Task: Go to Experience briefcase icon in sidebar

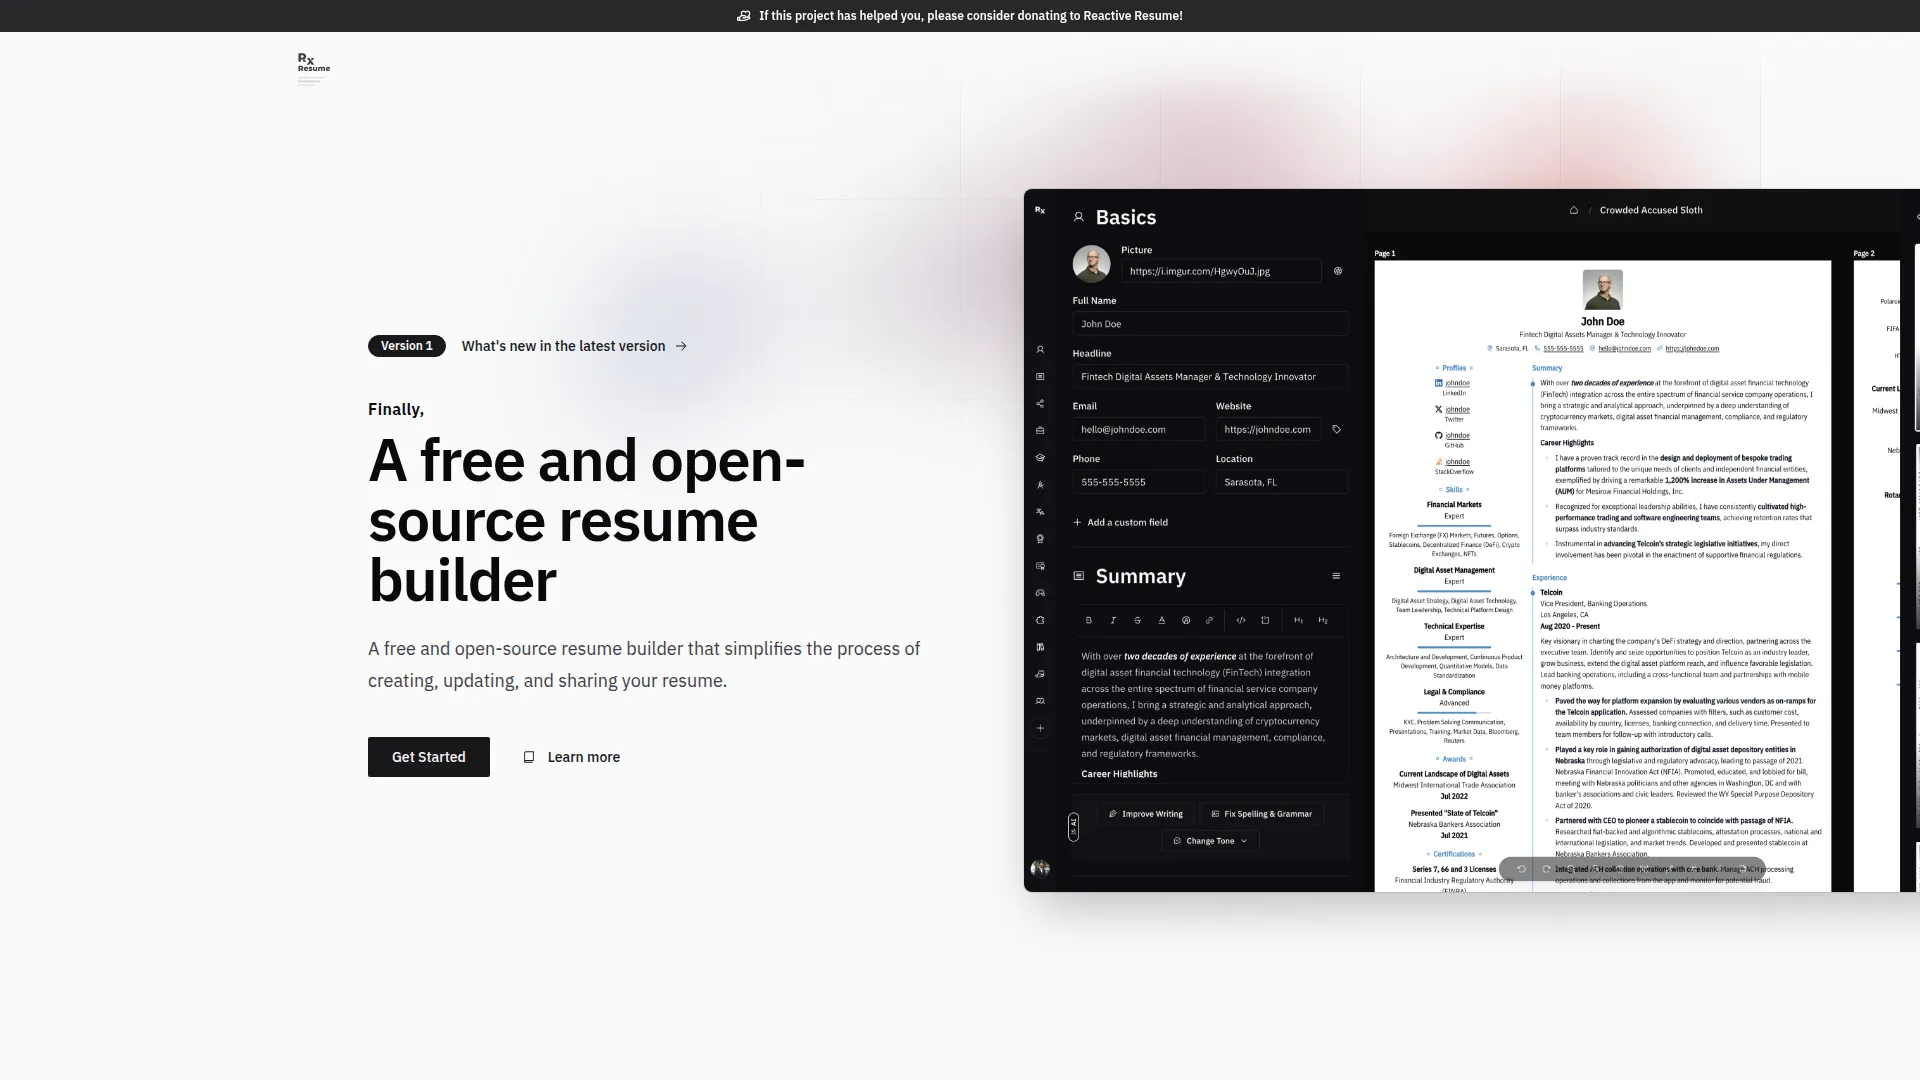Action: (x=1040, y=431)
